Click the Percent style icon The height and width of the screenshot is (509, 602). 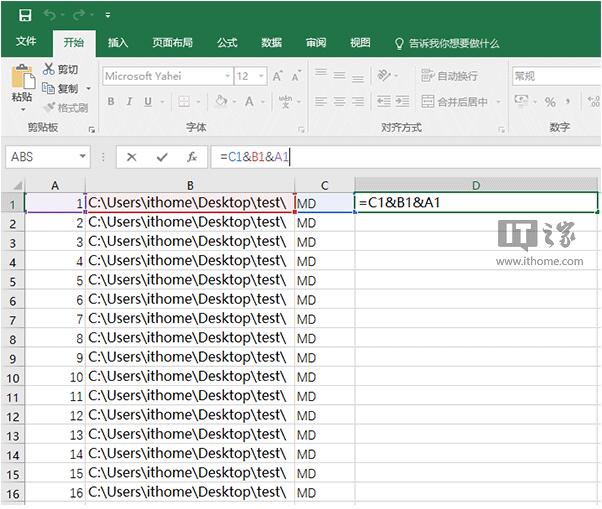[x=550, y=101]
